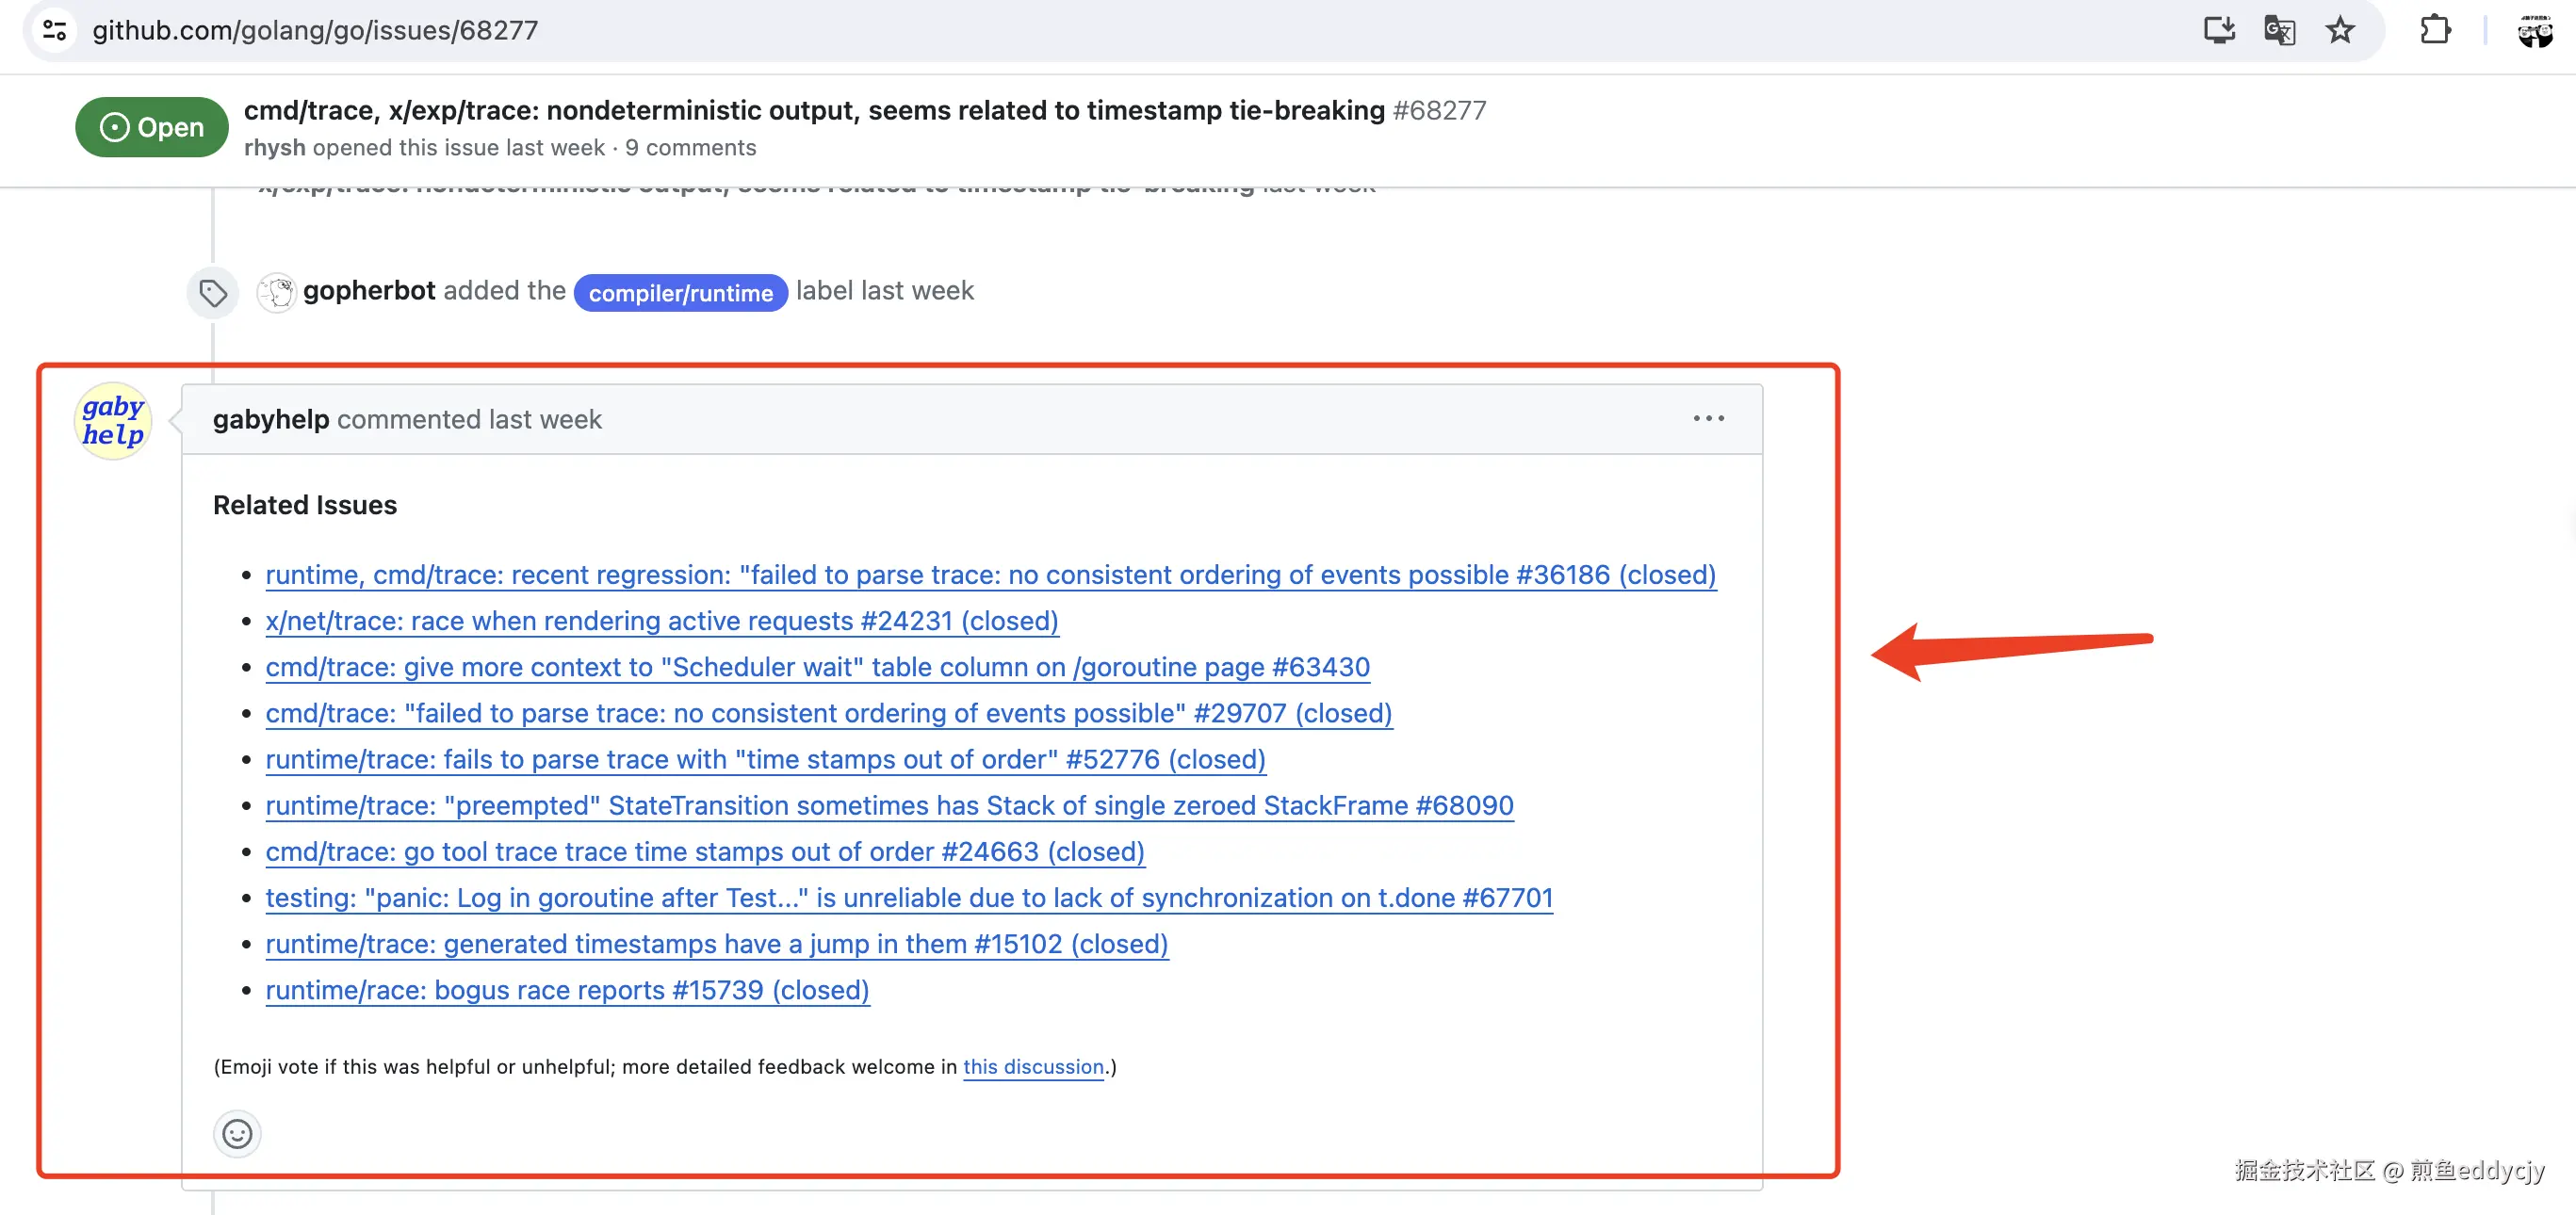Open Scheduler wait issue #63430 link
This screenshot has width=2576, height=1215.
point(817,667)
